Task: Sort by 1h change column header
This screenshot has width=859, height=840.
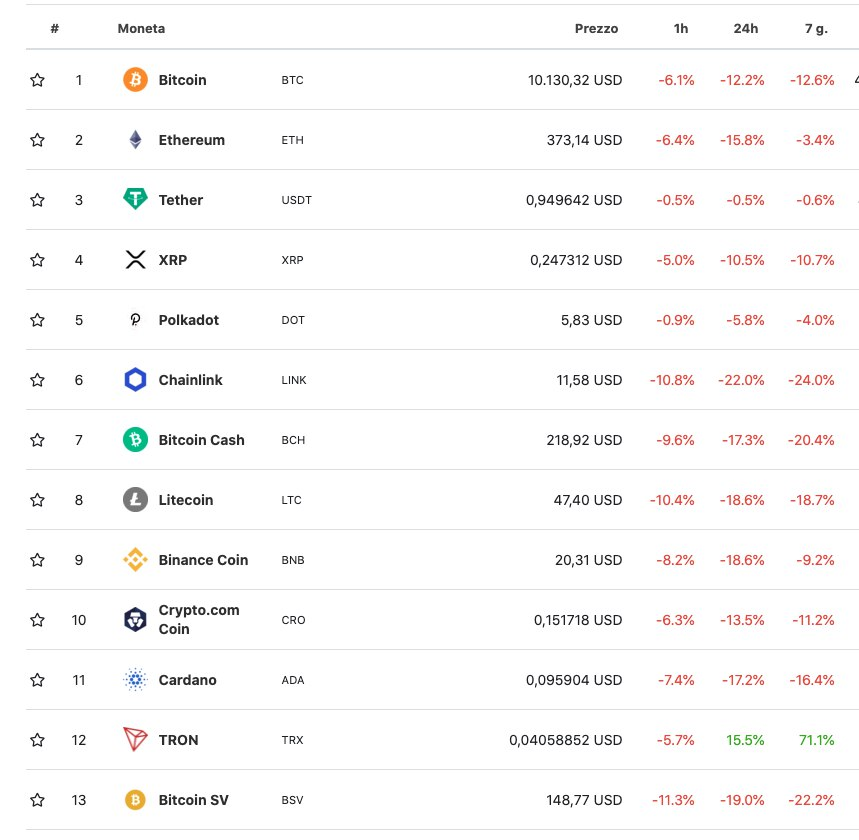Action: pos(681,29)
